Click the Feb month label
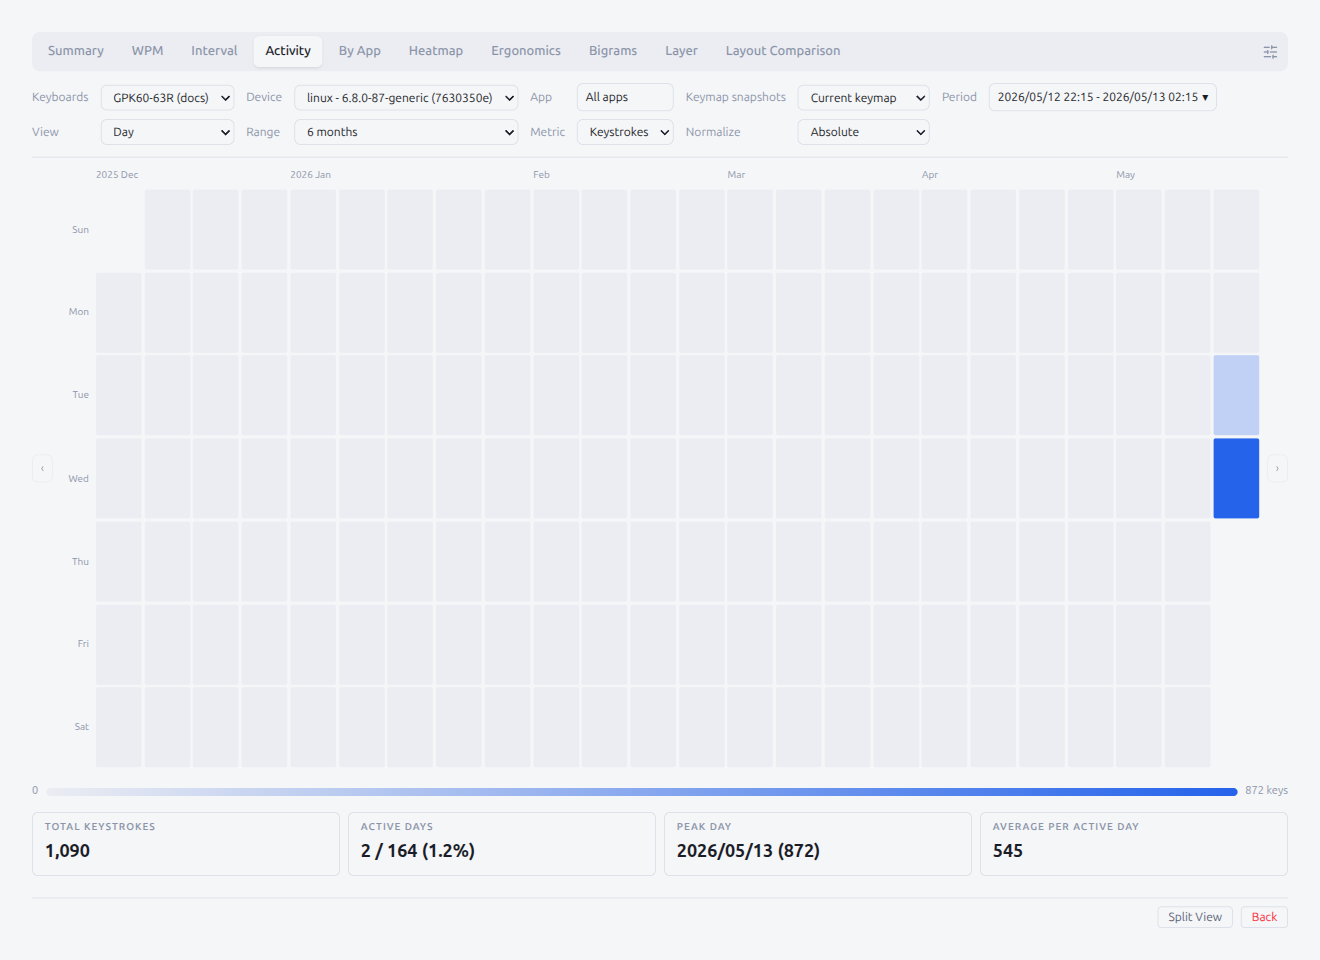1320x960 pixels. tap(541, 175)
